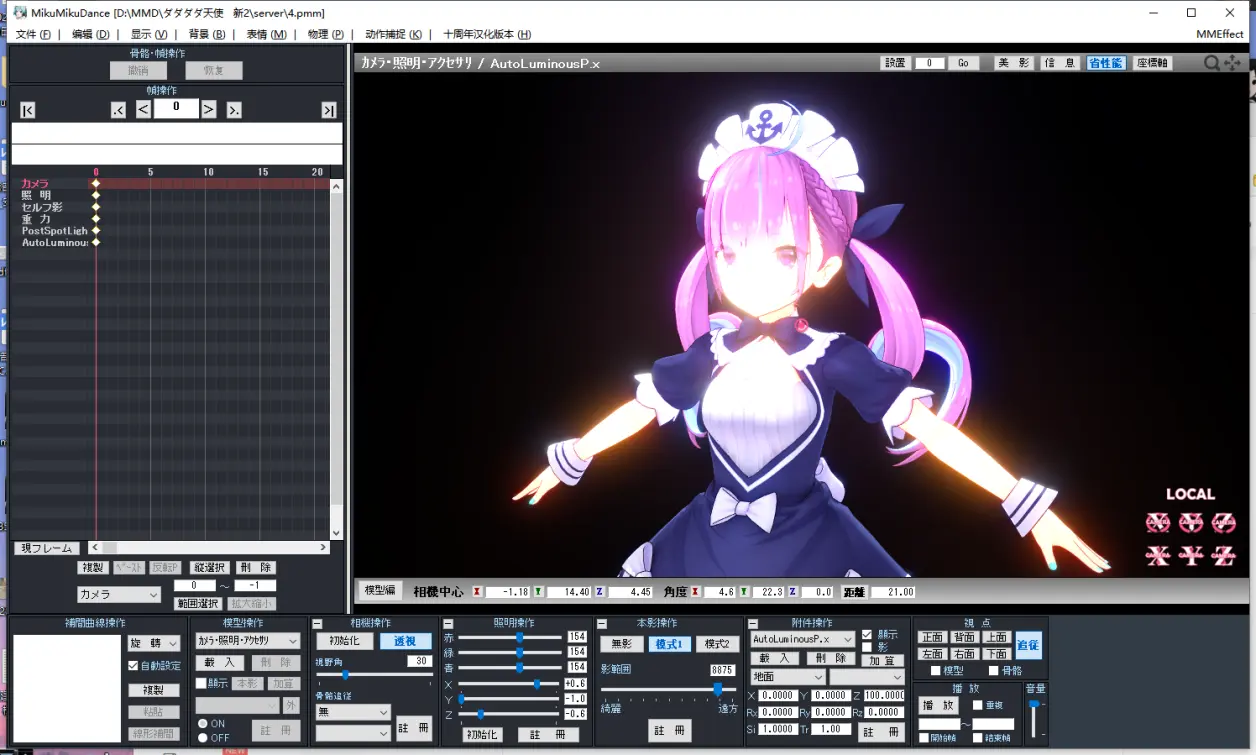
Task: Adjust the 影範囲 shadow range slider
Action: click(x=669, y=689)
